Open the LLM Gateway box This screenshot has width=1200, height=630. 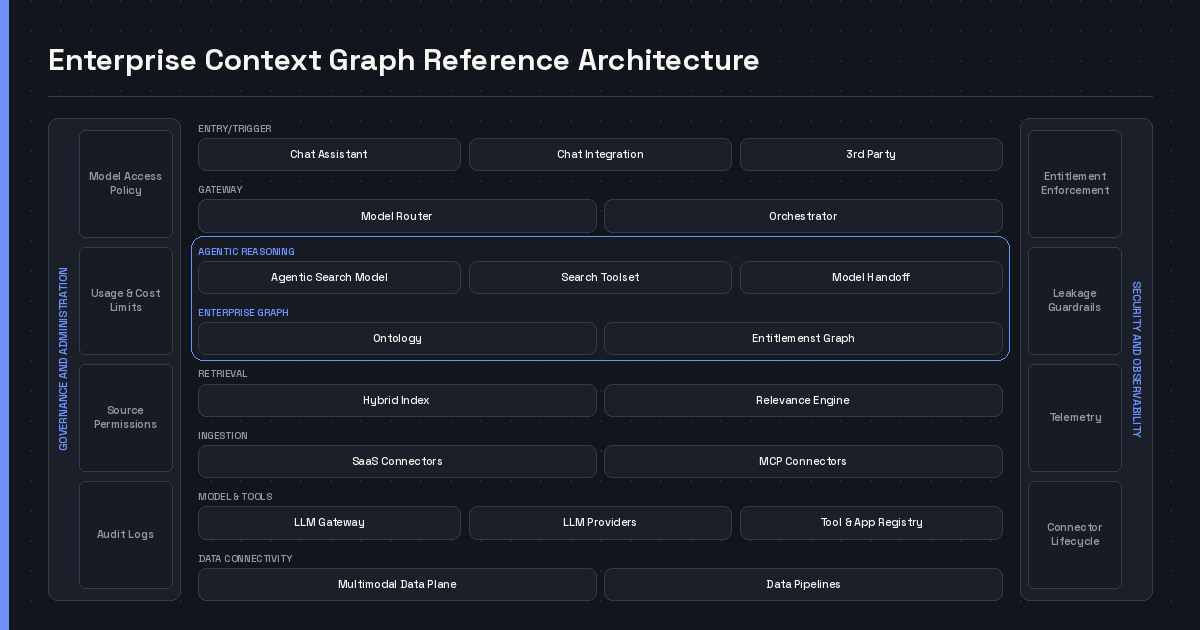[329, 522]
